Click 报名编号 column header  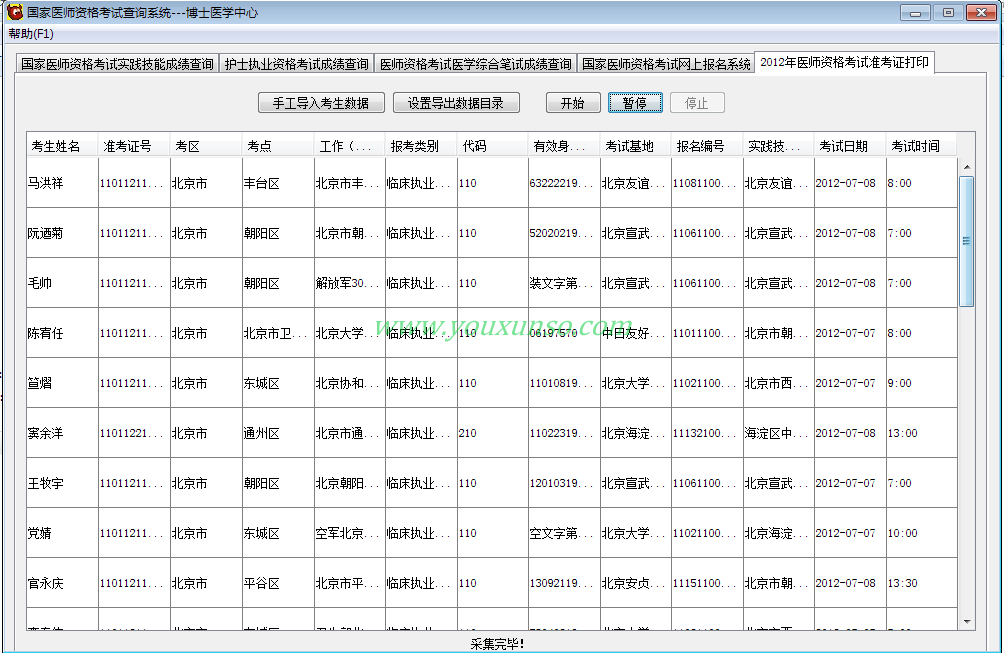point(708,146)
